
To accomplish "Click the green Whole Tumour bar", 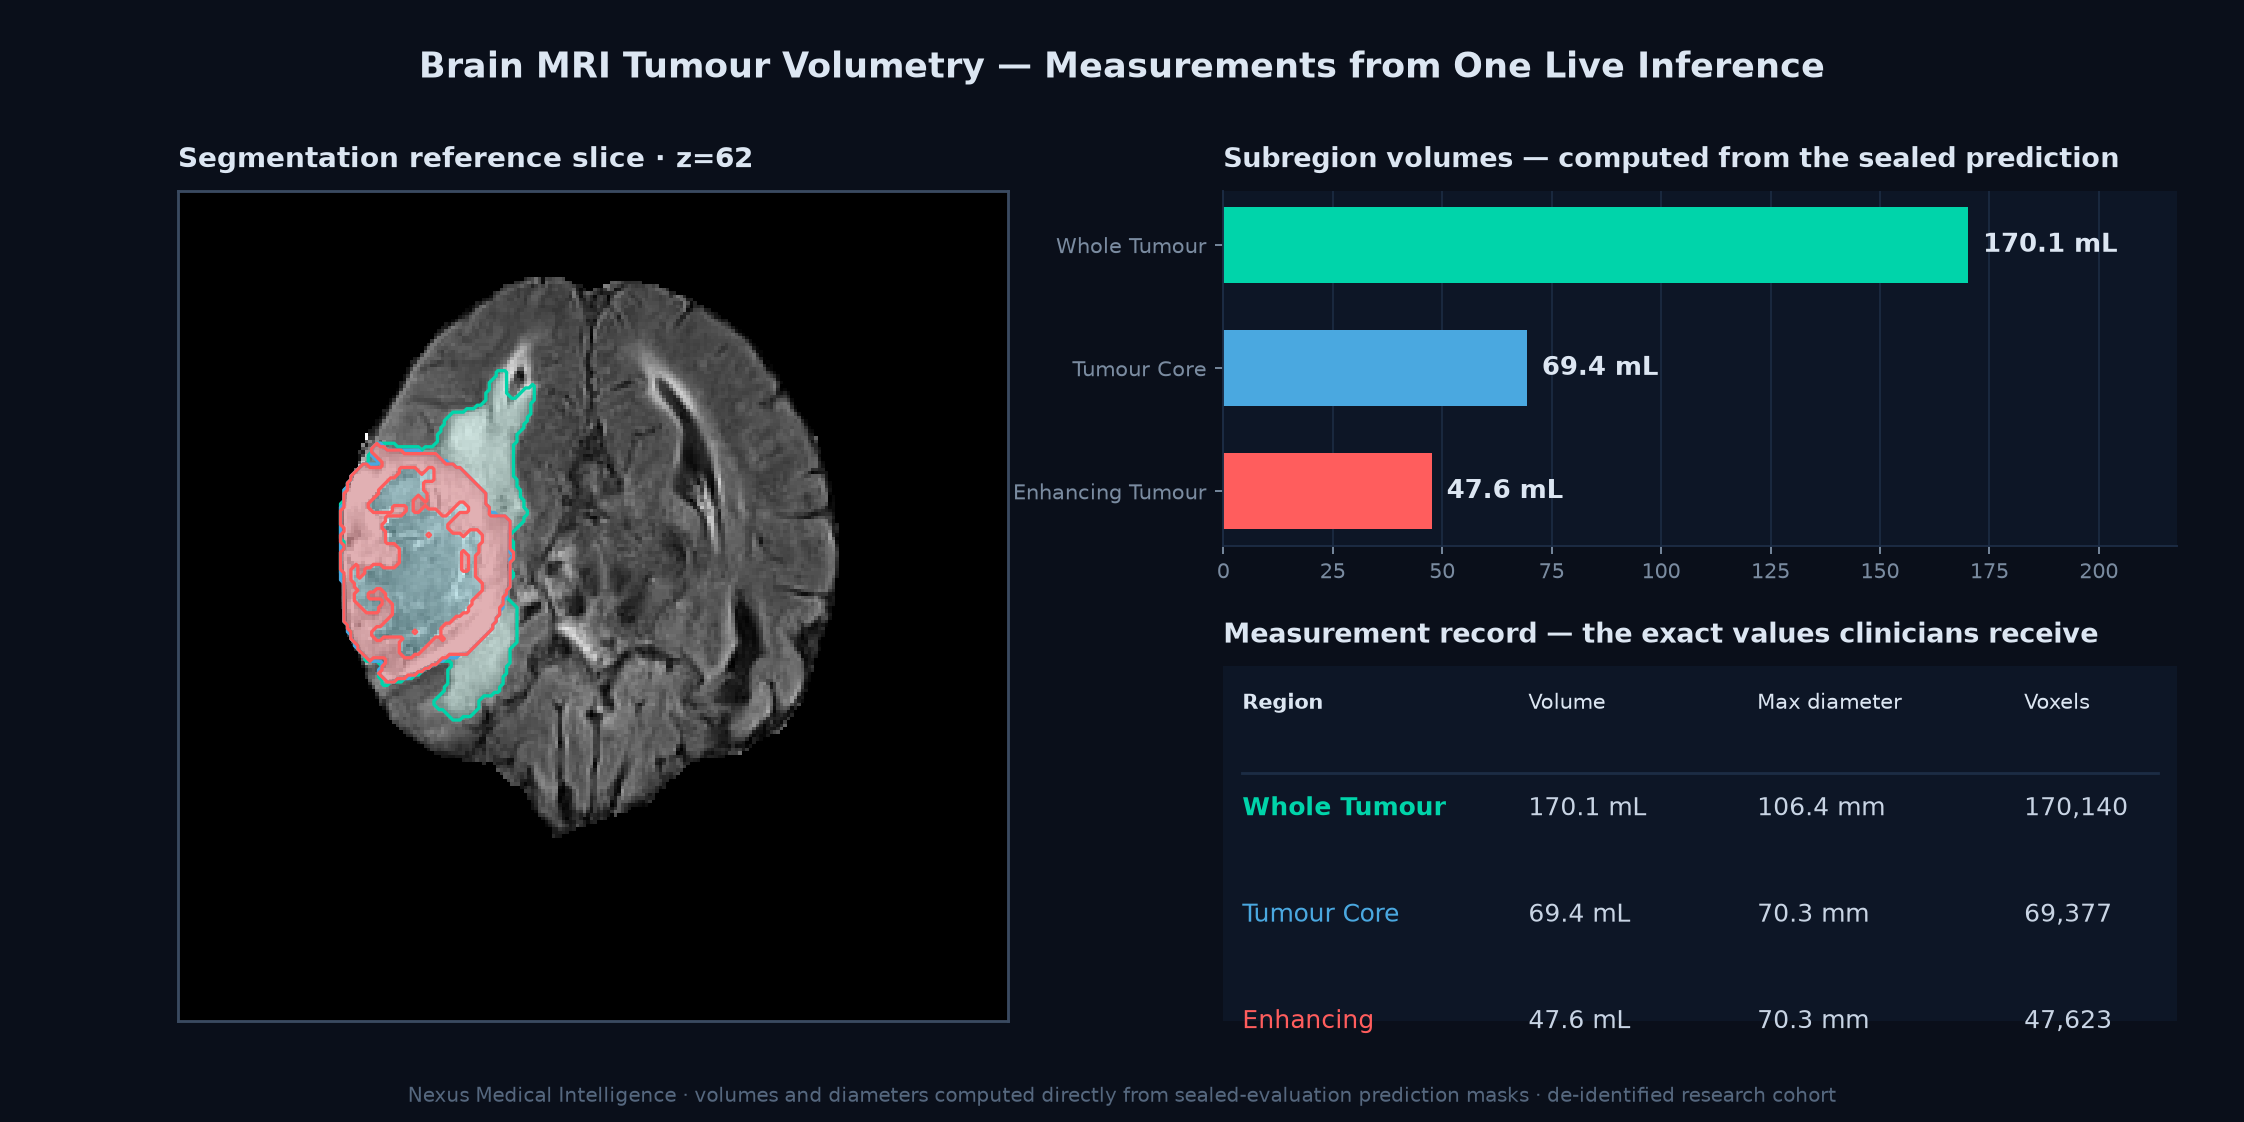I will (1595, 245).
